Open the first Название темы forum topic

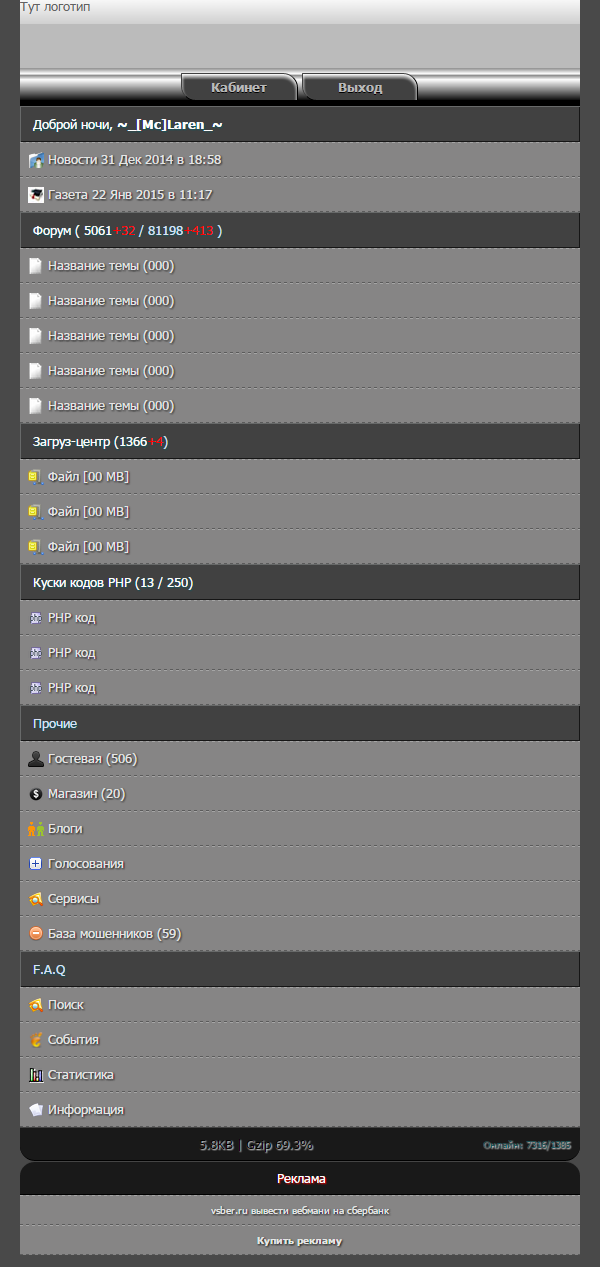pyautogui.click(x=300, y=266)
